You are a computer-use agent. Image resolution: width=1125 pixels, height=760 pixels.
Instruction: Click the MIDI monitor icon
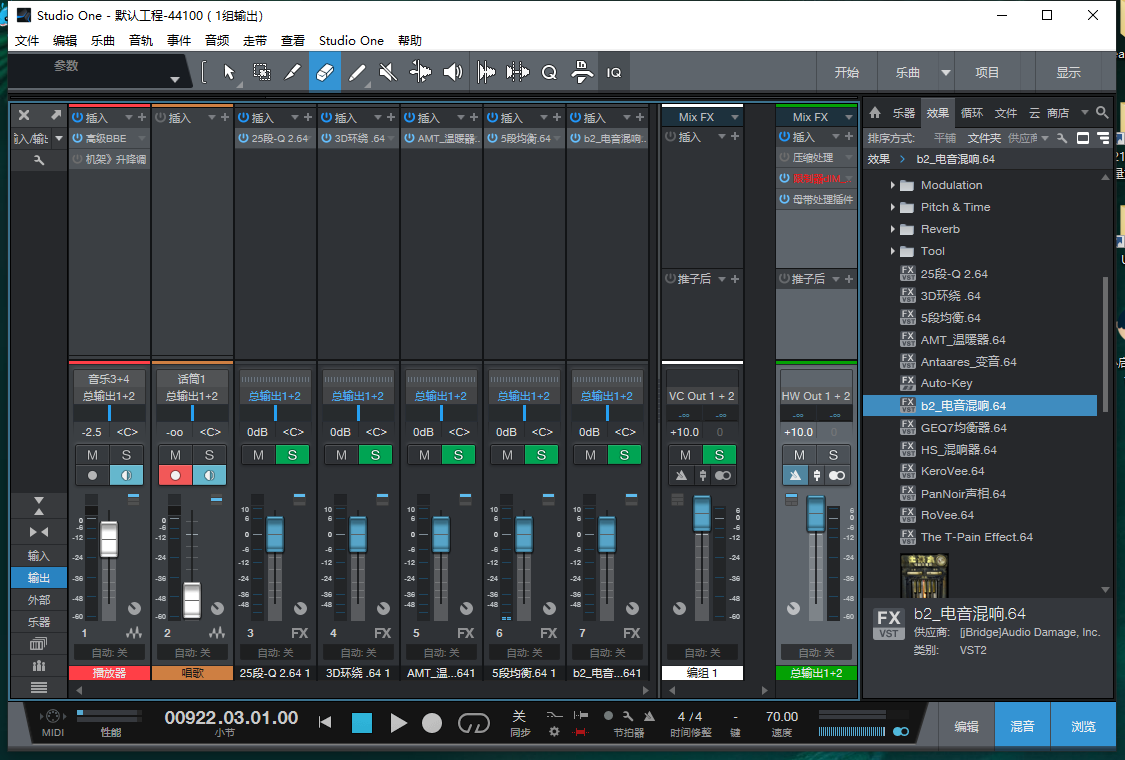click(x=52, y=716)
